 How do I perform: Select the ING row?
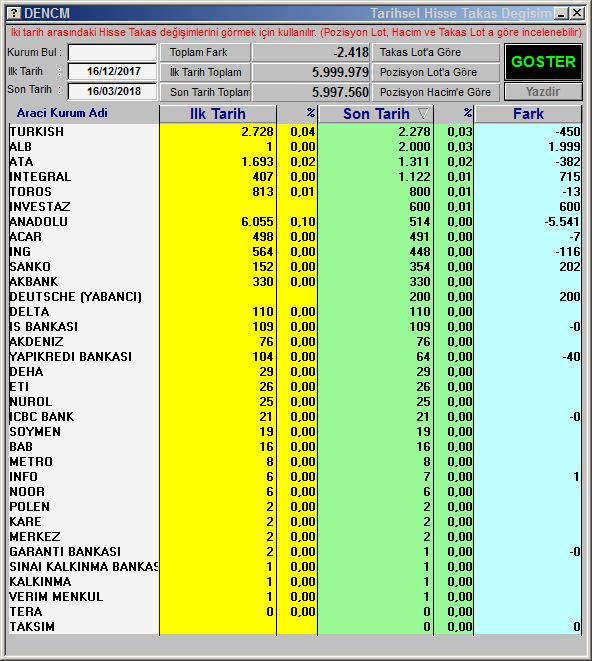(295, 252)
